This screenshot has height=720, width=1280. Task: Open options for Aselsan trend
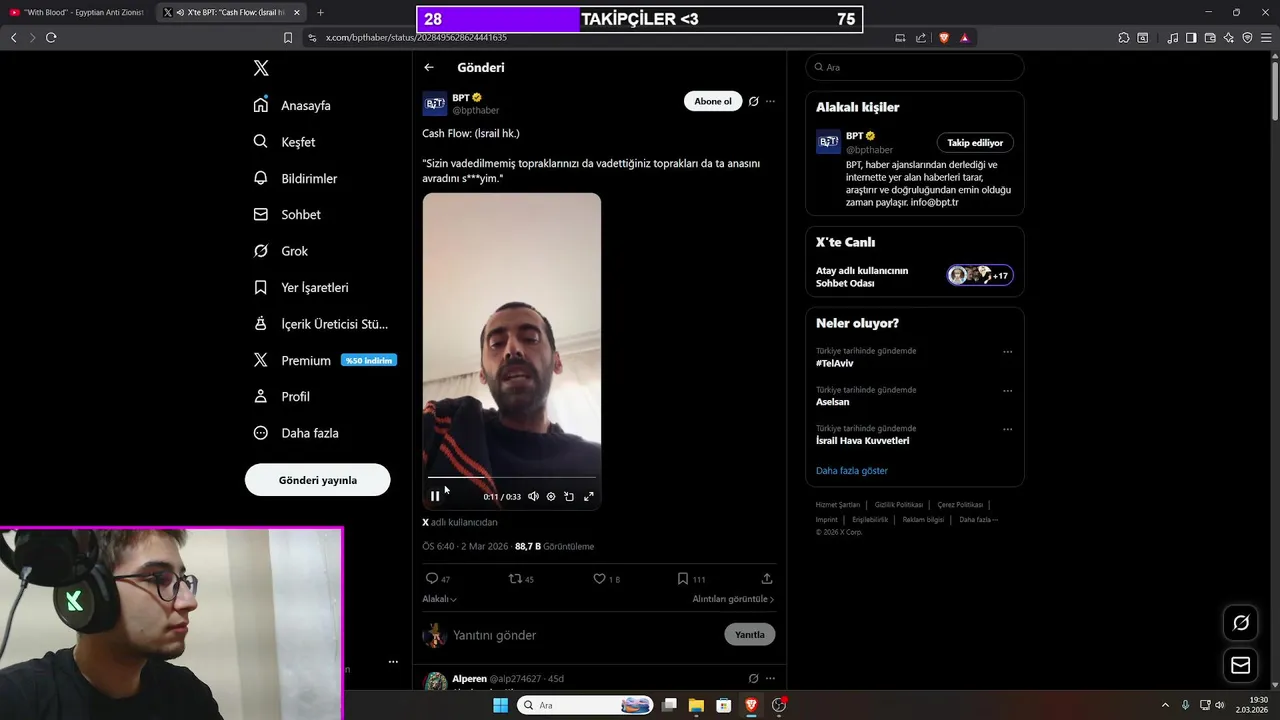(x=1007, y=391)
